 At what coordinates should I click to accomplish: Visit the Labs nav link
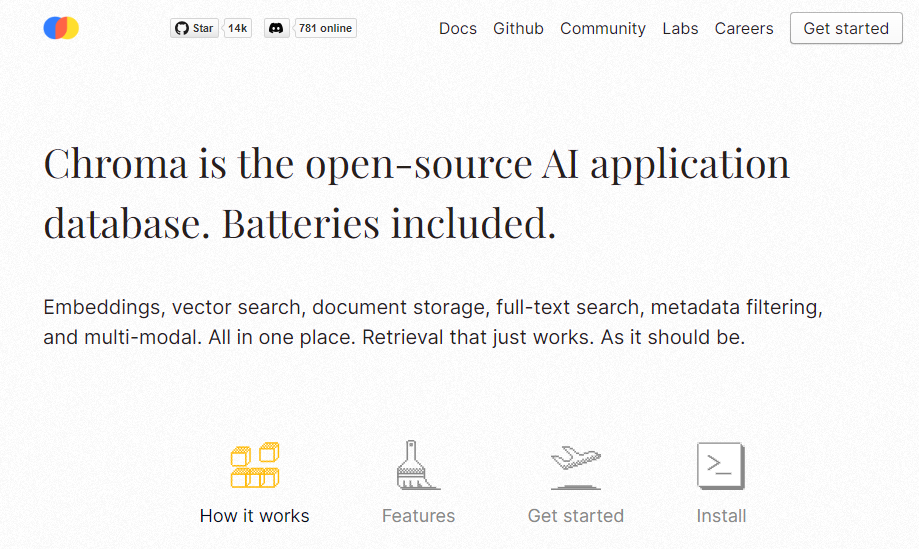[680, 28]
